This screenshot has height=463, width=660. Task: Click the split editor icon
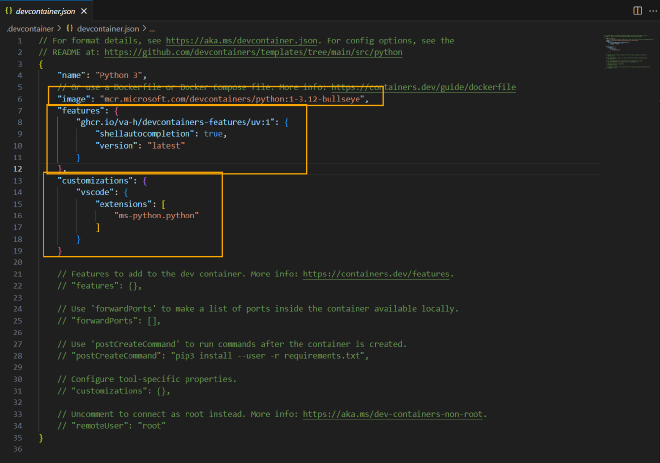pyautogui.click(x=637, y=11)
